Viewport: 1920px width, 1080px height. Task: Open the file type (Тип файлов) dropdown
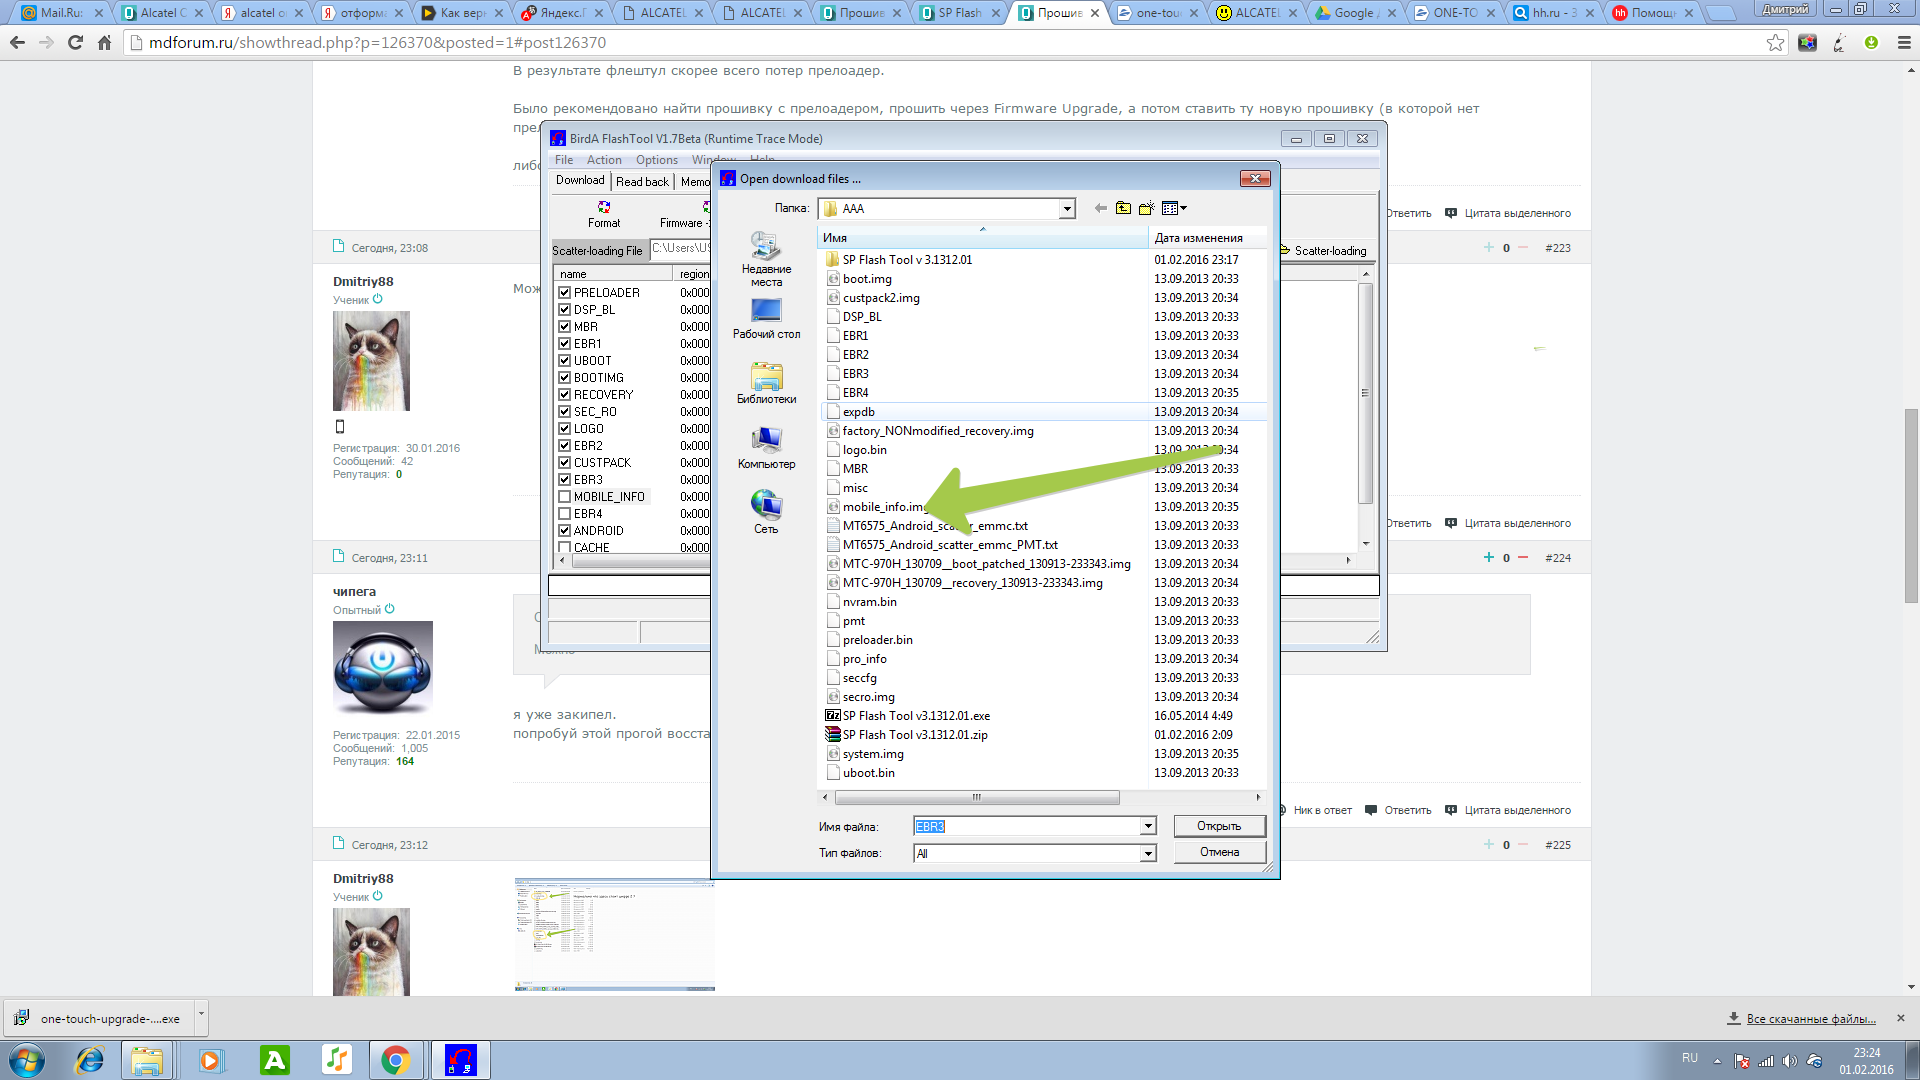point(1148,853)
